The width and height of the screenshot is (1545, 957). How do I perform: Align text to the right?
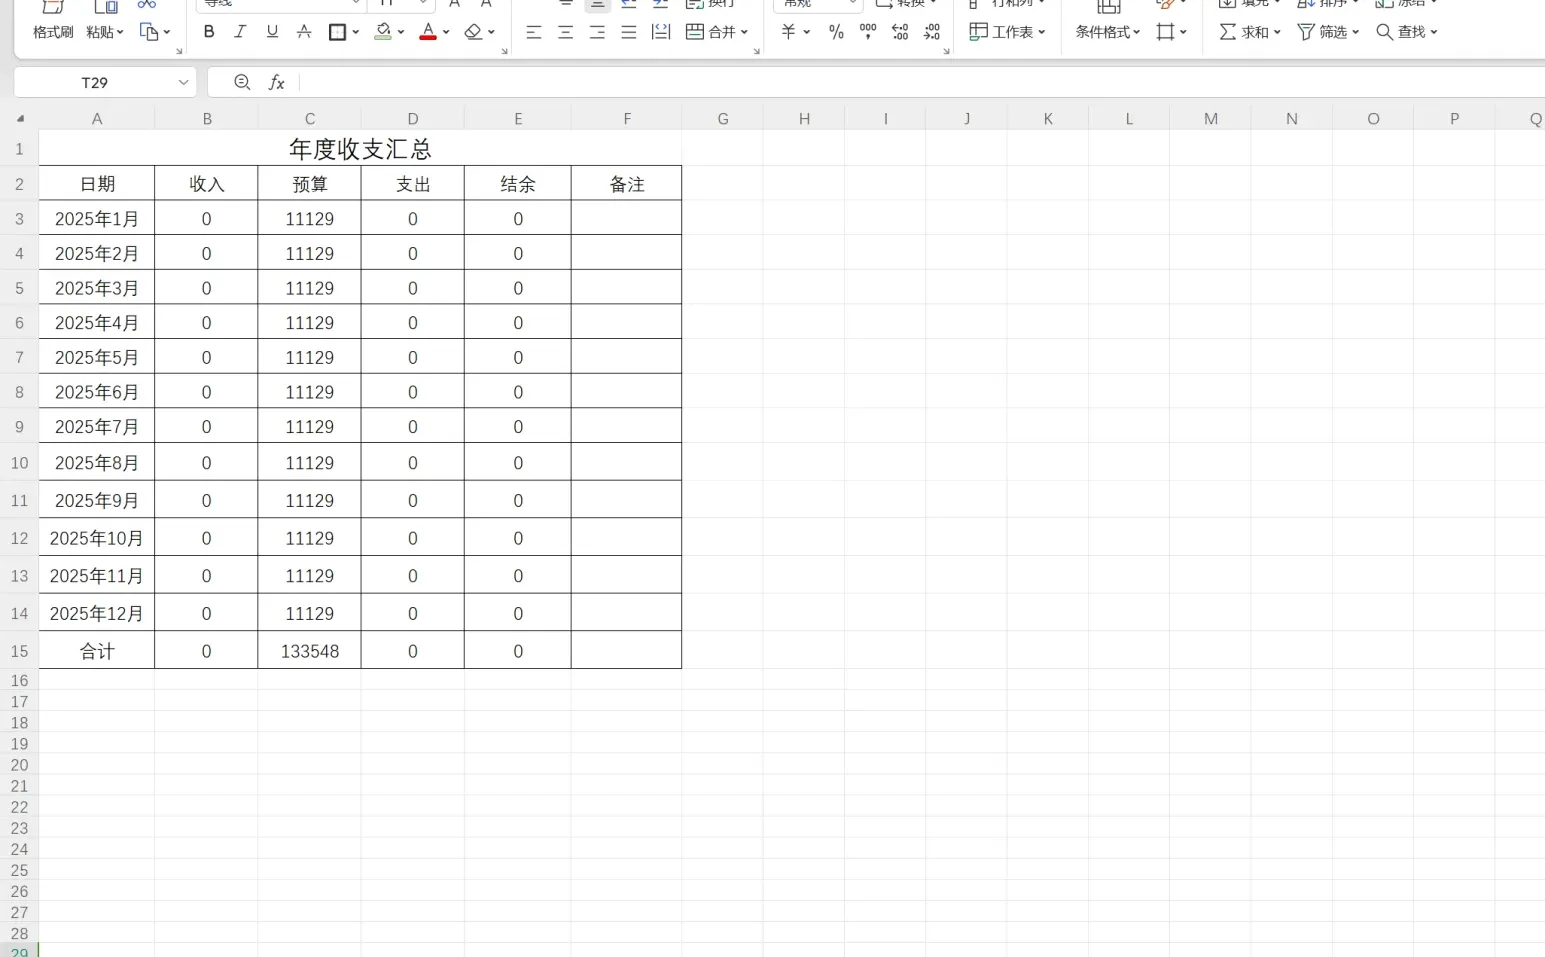[x=597, y=32]
